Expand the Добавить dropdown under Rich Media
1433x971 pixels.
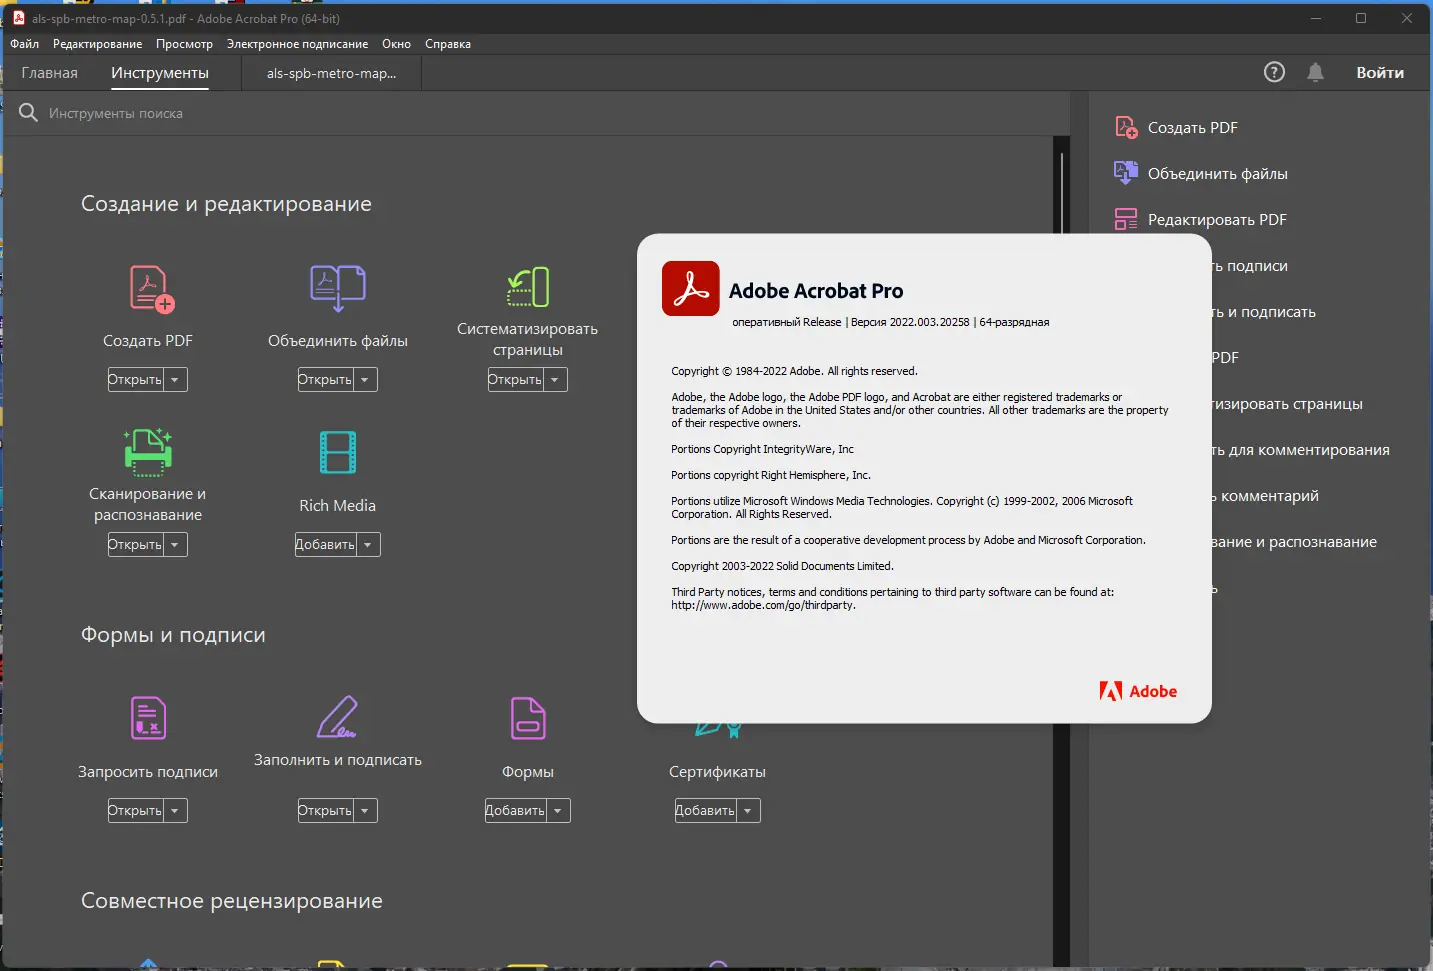(x=367, y=544)
